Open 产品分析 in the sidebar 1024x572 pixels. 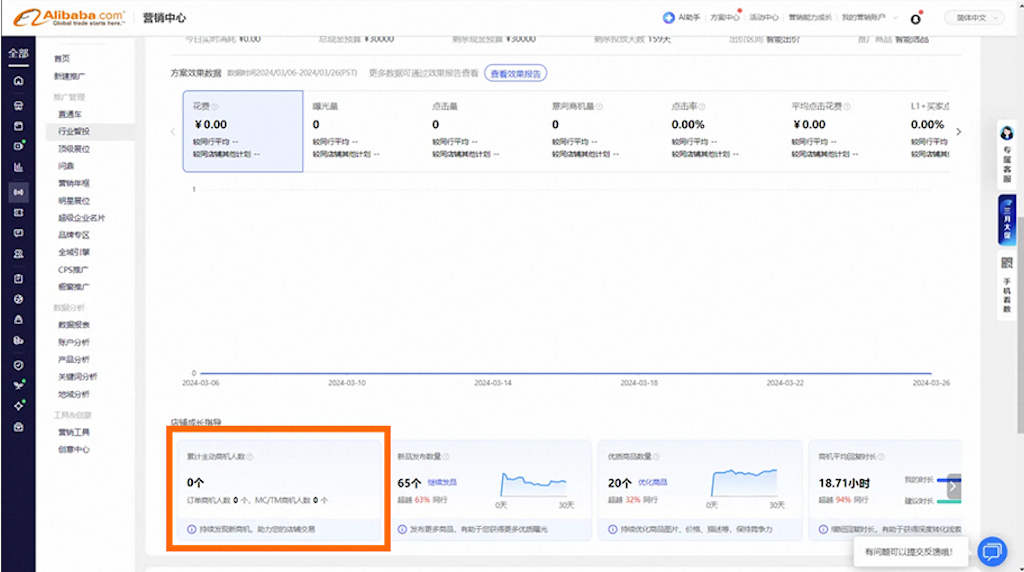tap(74, 360)
